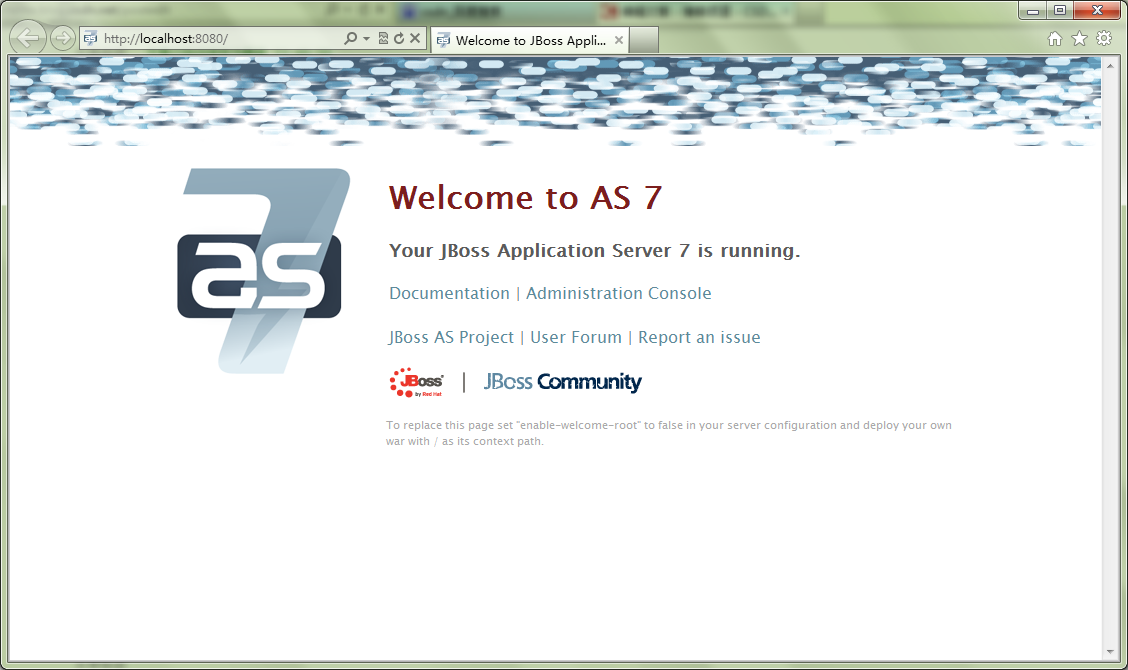Go back with the browser Back arrow
Viewport: 1128px width, 670px height.
(28, 37)
